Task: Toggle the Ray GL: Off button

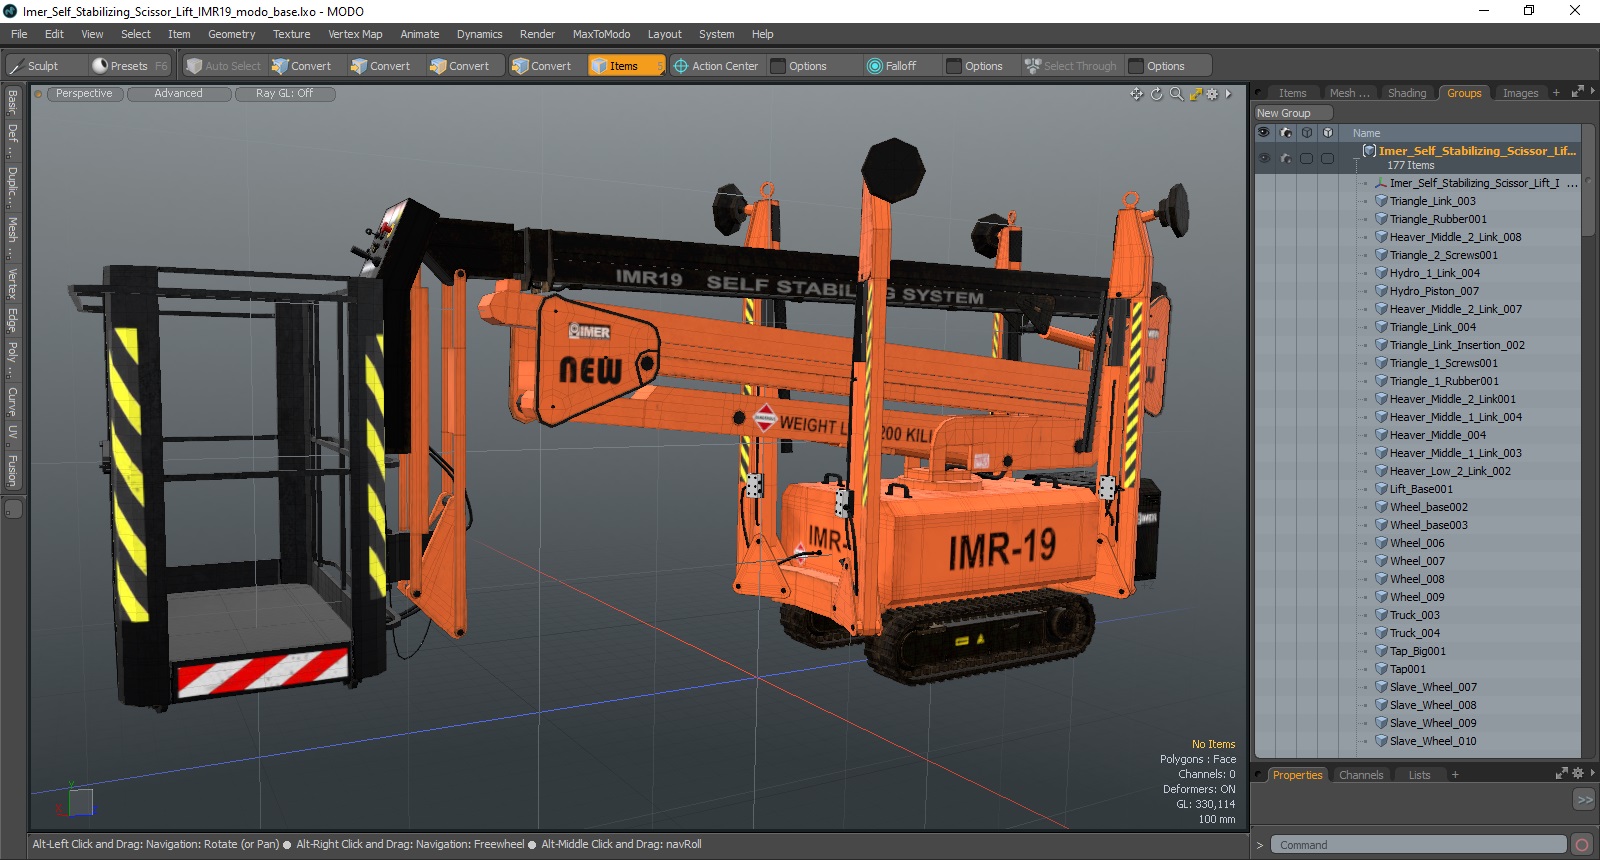Action: pyautogui.click(x=284, y=94)
